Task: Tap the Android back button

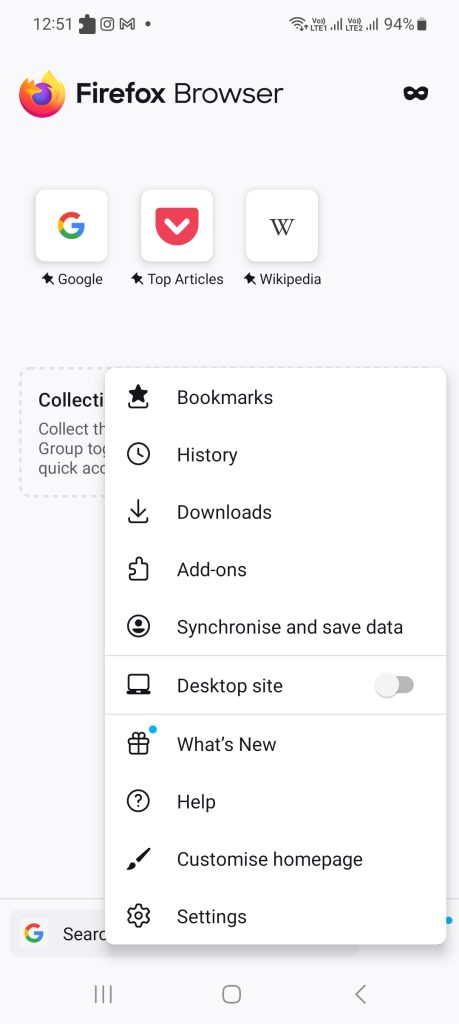Action: (360, 994)
